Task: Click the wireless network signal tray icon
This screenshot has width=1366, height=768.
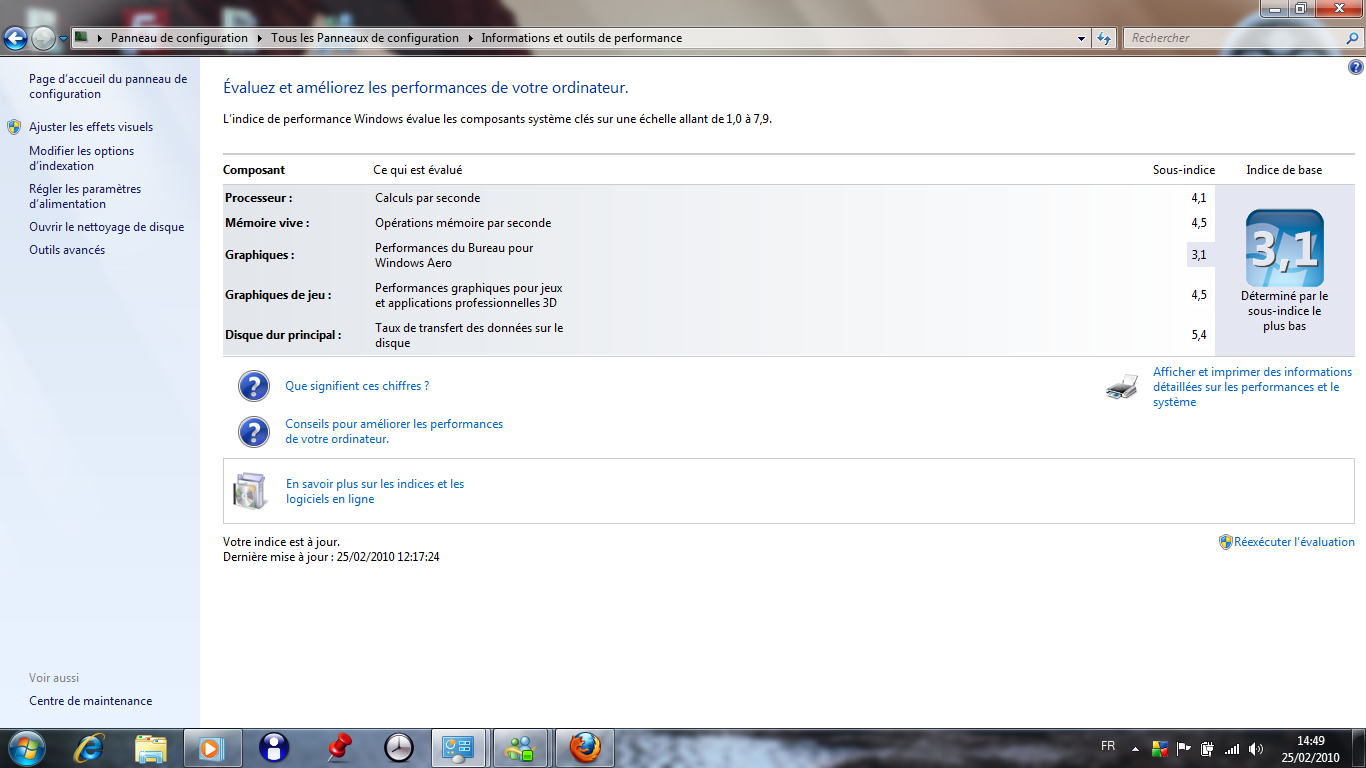Action: pyautogui.click(x=1232, y=749)
